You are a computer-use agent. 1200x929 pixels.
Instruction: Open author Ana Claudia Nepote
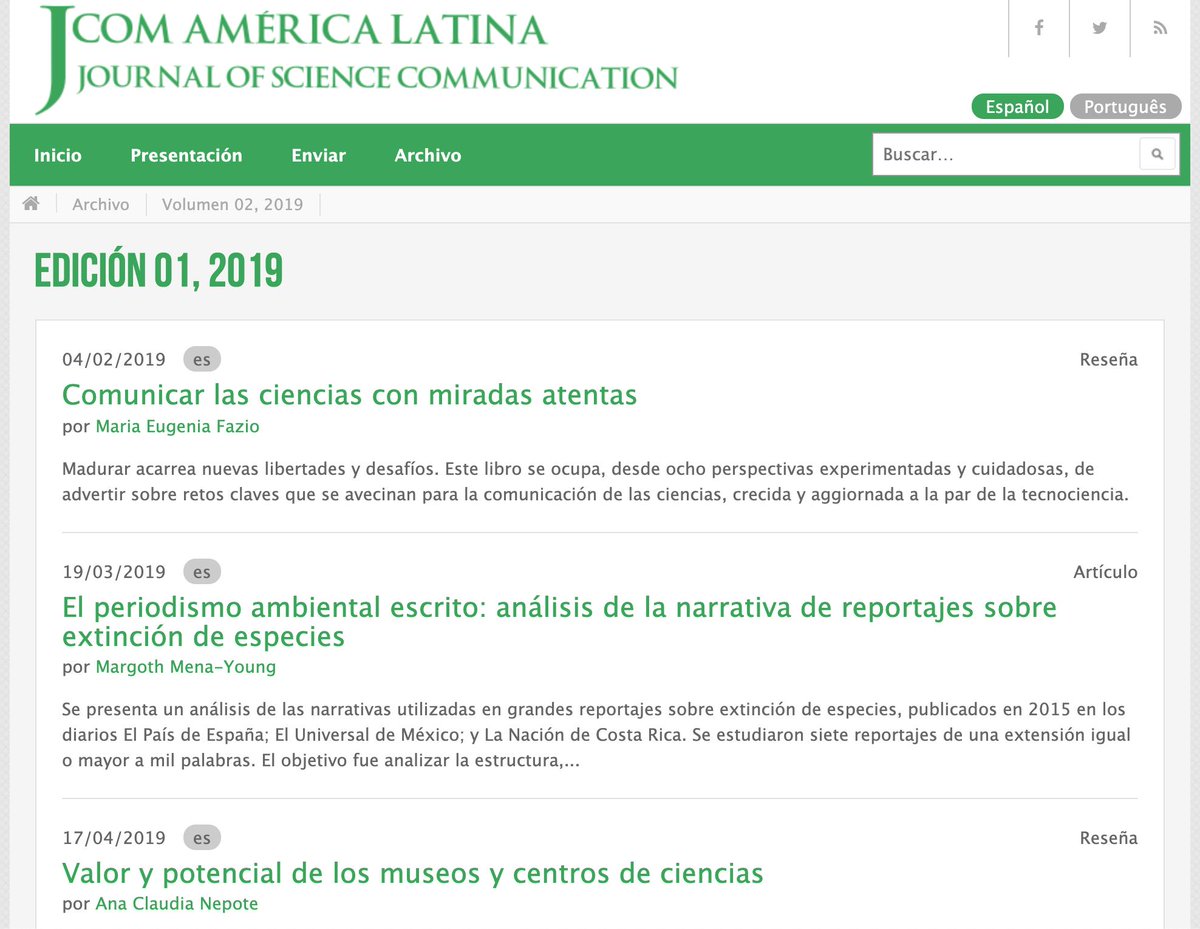tap(177, 904)
